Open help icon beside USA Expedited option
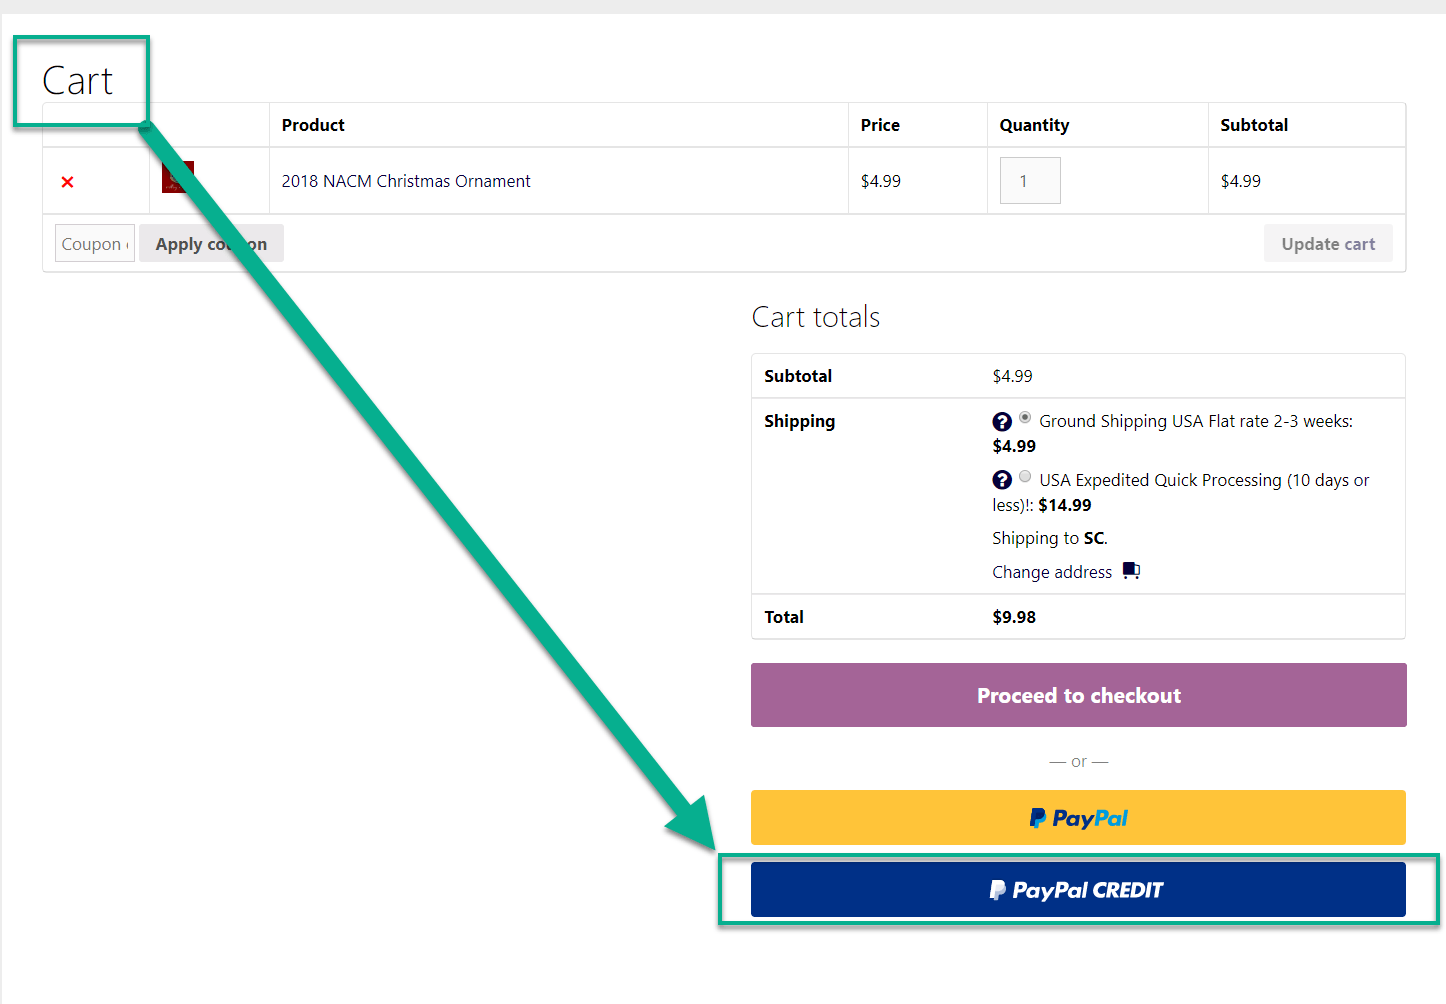This screenshot has width=1446, height=1004. (x=1002, y=480)
